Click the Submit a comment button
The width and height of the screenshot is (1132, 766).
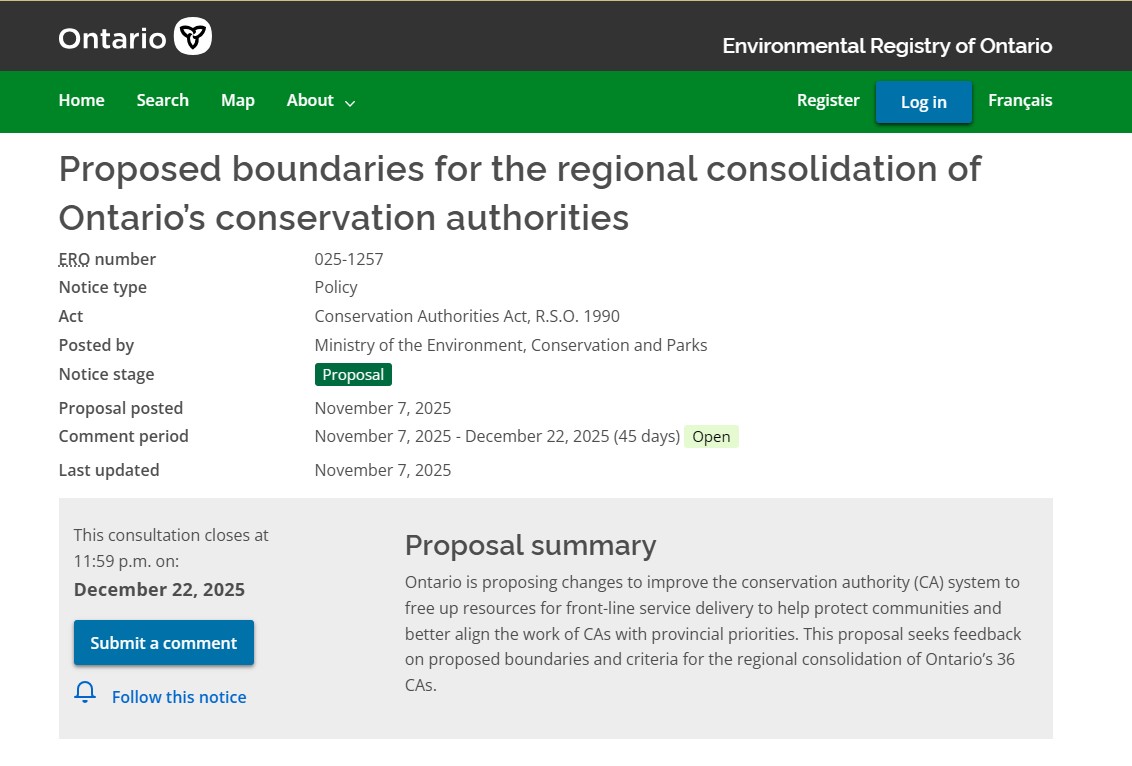pos(164,643)
